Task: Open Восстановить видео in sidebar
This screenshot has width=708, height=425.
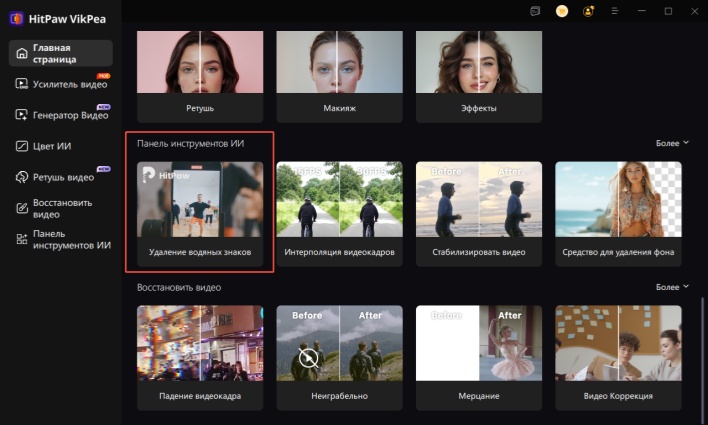Action: pyautogui.click(x=61, y=208)
